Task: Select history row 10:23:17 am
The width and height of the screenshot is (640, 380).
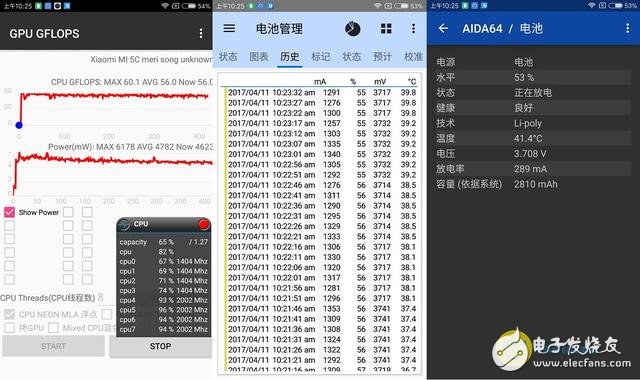Action: (322, 123)
